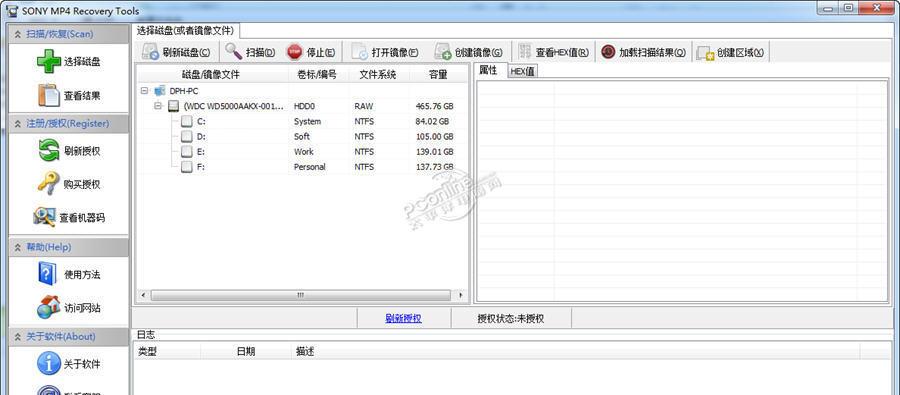The height and width of the screenshot is (395, 900).
Task: Click the 刷新磁盘 (Refresh Disk) toolbar icon
Action: click(x=150, y=52)
